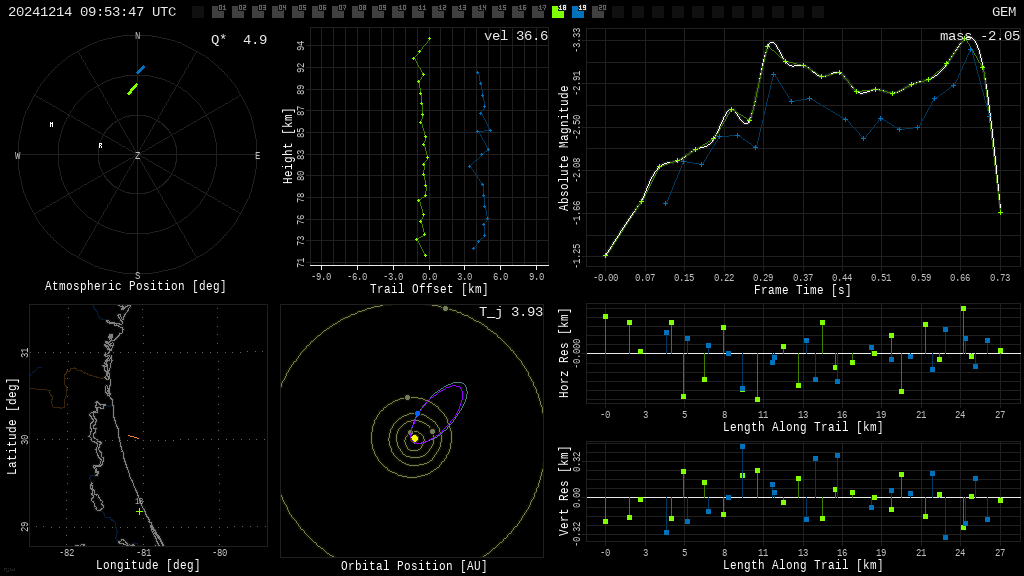Click the Absolute Magnitude axis label
The height and width of the screenshot is (576, 1024).
pos(564,147)
